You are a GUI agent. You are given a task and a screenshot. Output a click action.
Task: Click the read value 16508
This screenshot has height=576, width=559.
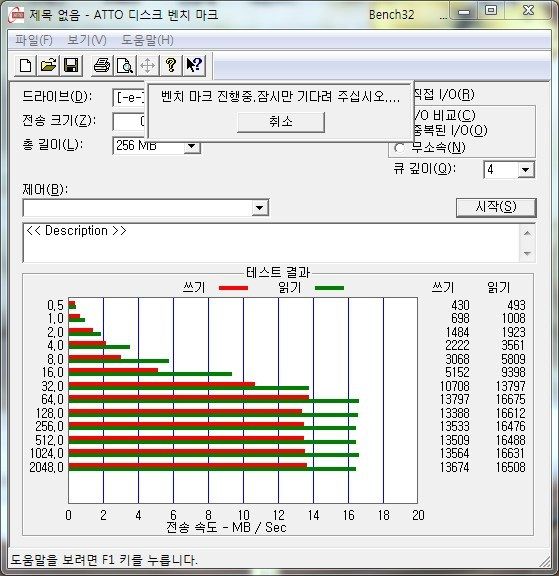(x=511, y=467)
